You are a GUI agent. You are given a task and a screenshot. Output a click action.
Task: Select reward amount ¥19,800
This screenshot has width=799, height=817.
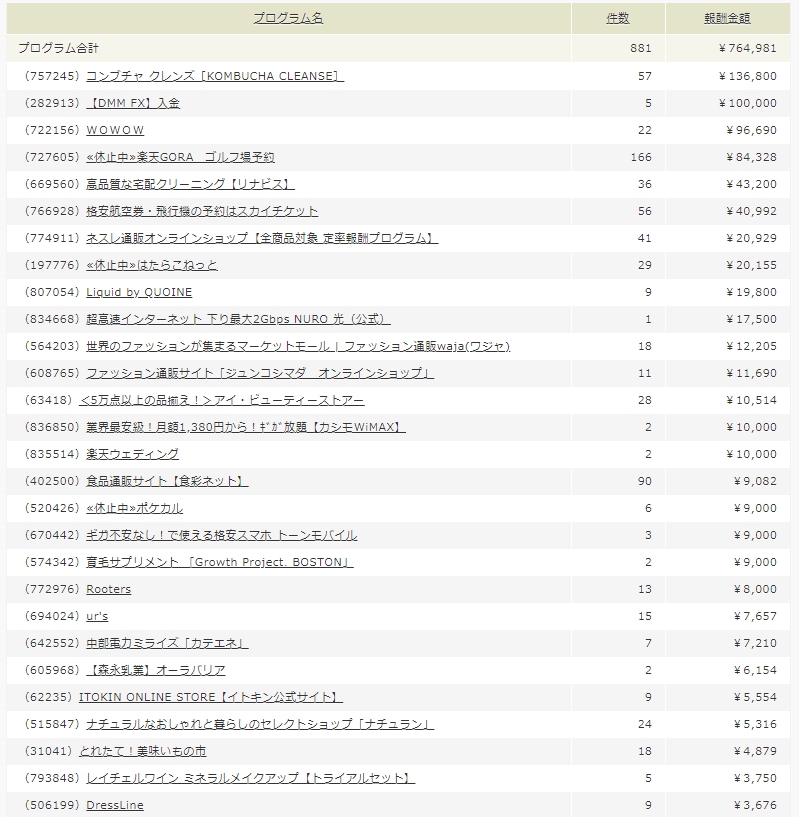(751, 292)
